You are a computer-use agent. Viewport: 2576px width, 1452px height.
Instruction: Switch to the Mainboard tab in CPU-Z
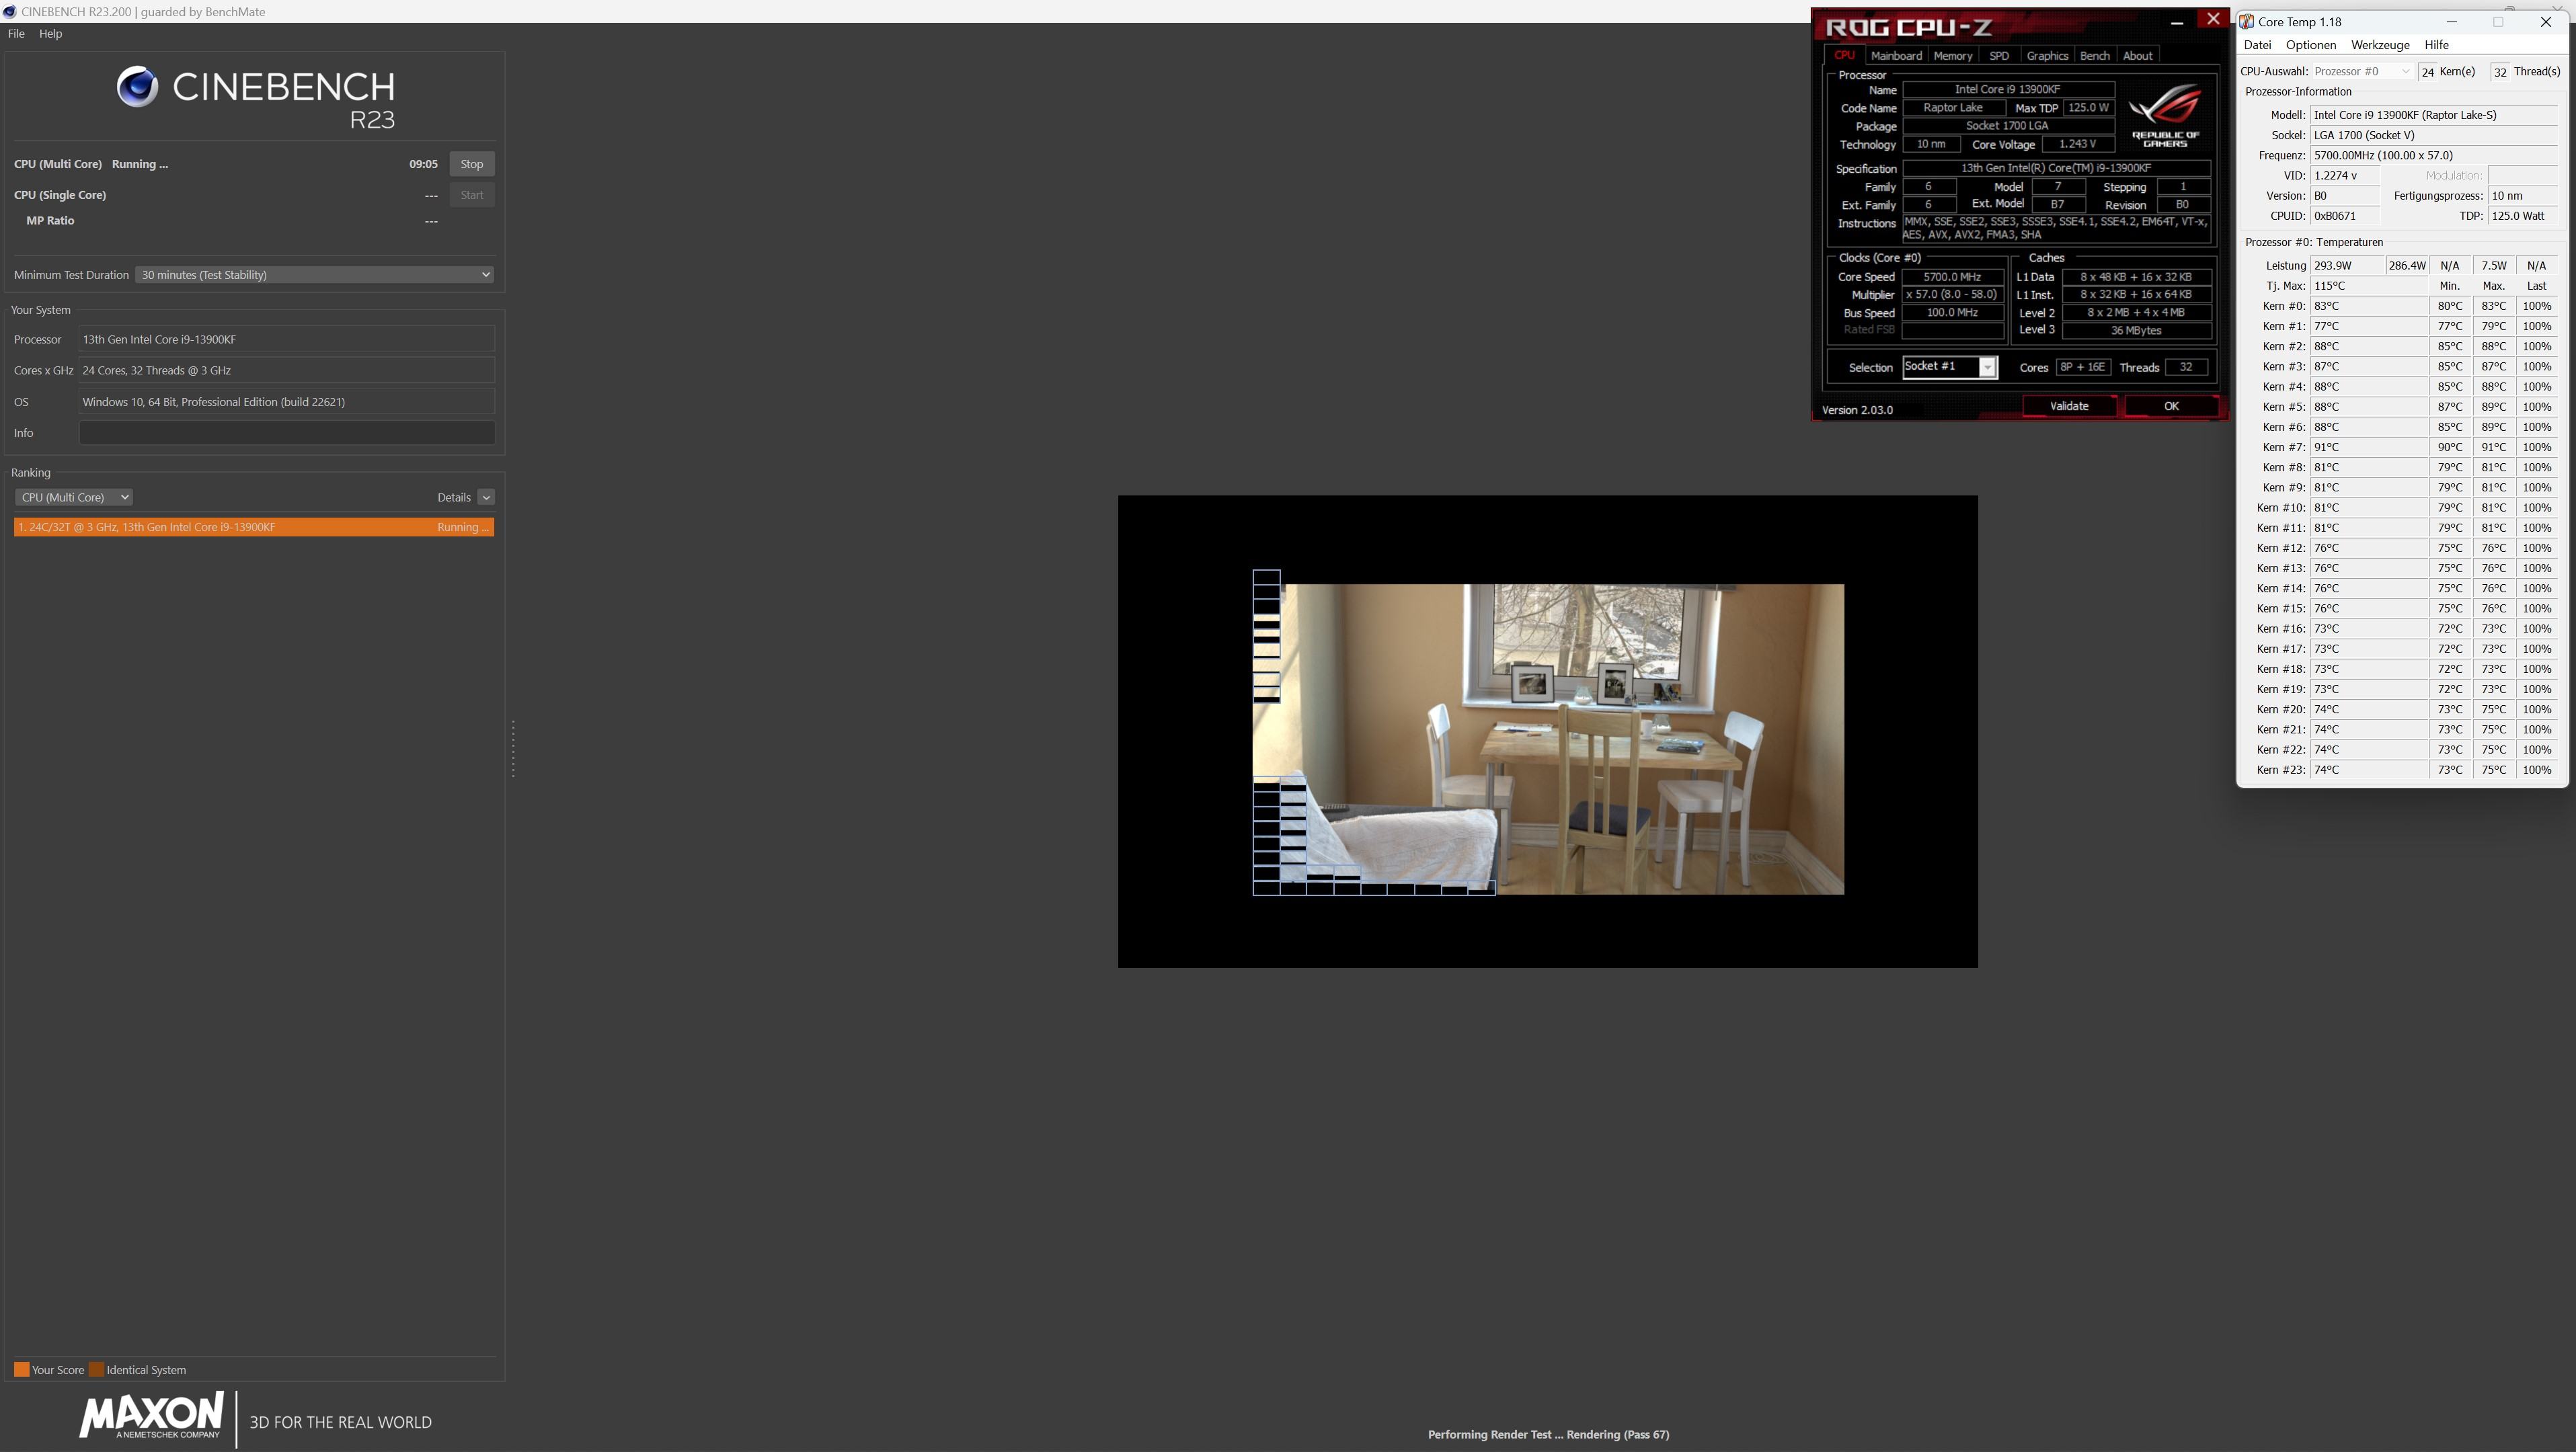pyautogui.click(x=1896, y=56)
